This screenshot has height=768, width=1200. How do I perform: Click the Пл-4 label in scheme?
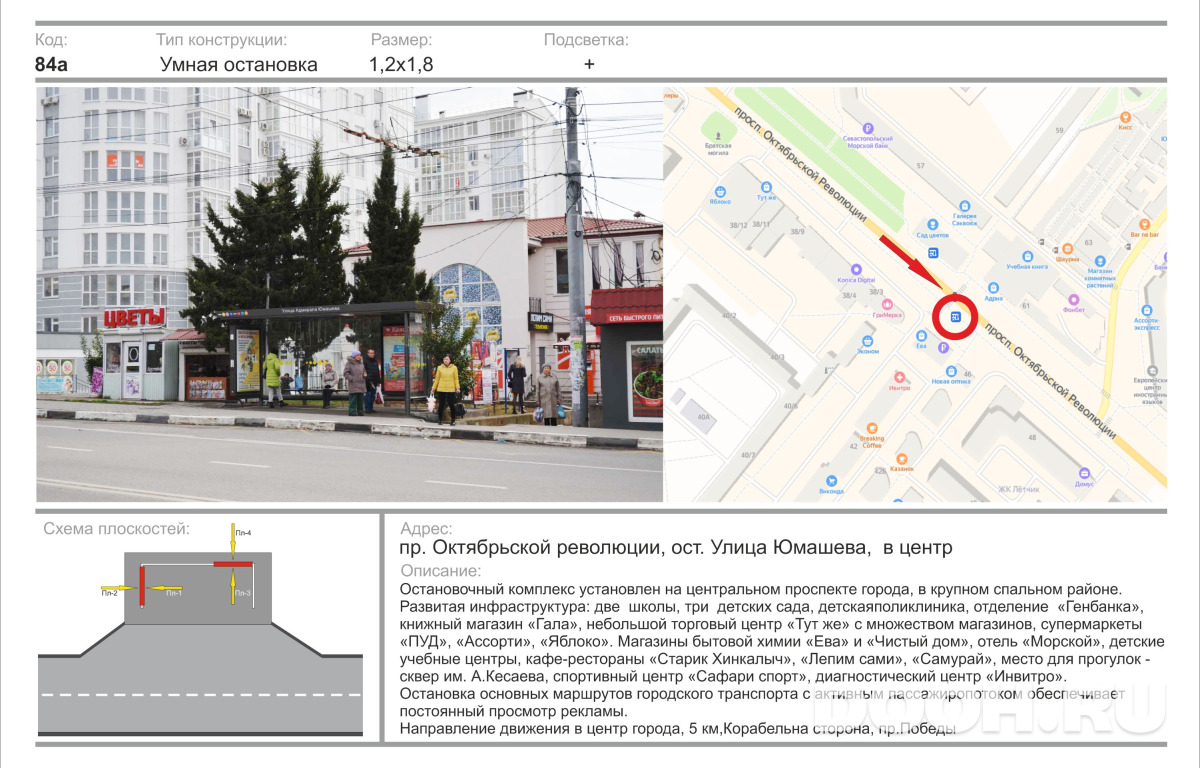243,533
